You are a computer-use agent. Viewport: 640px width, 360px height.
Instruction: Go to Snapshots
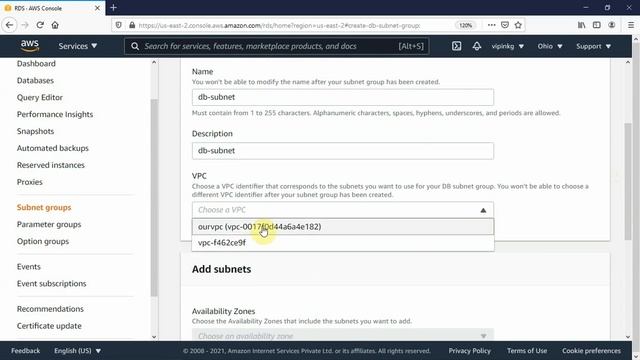pos(35,131)
